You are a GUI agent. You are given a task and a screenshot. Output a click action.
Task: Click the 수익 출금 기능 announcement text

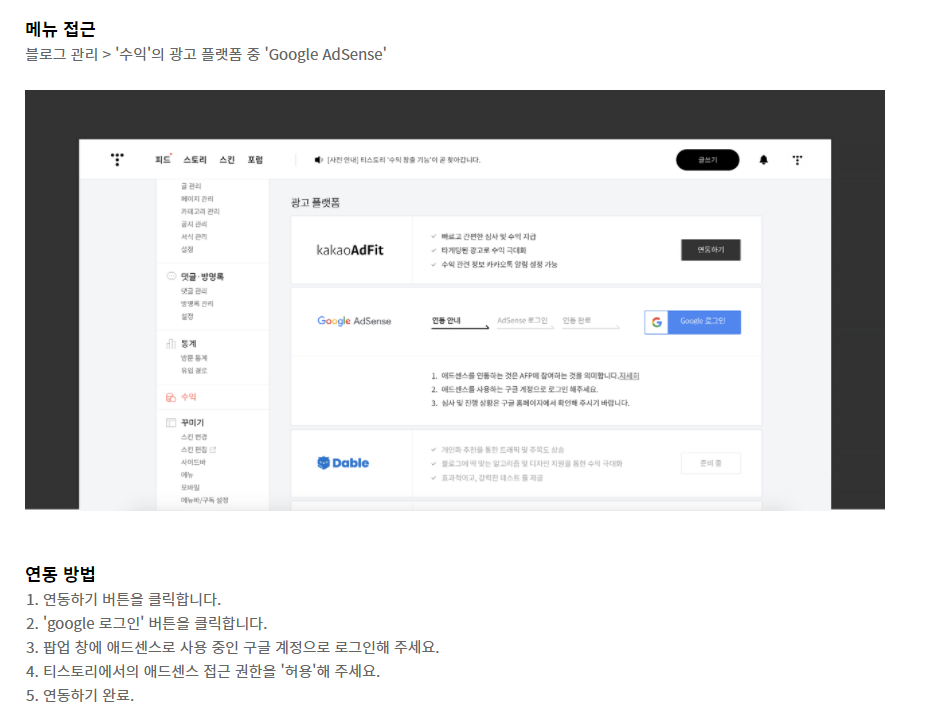(403, 160)
